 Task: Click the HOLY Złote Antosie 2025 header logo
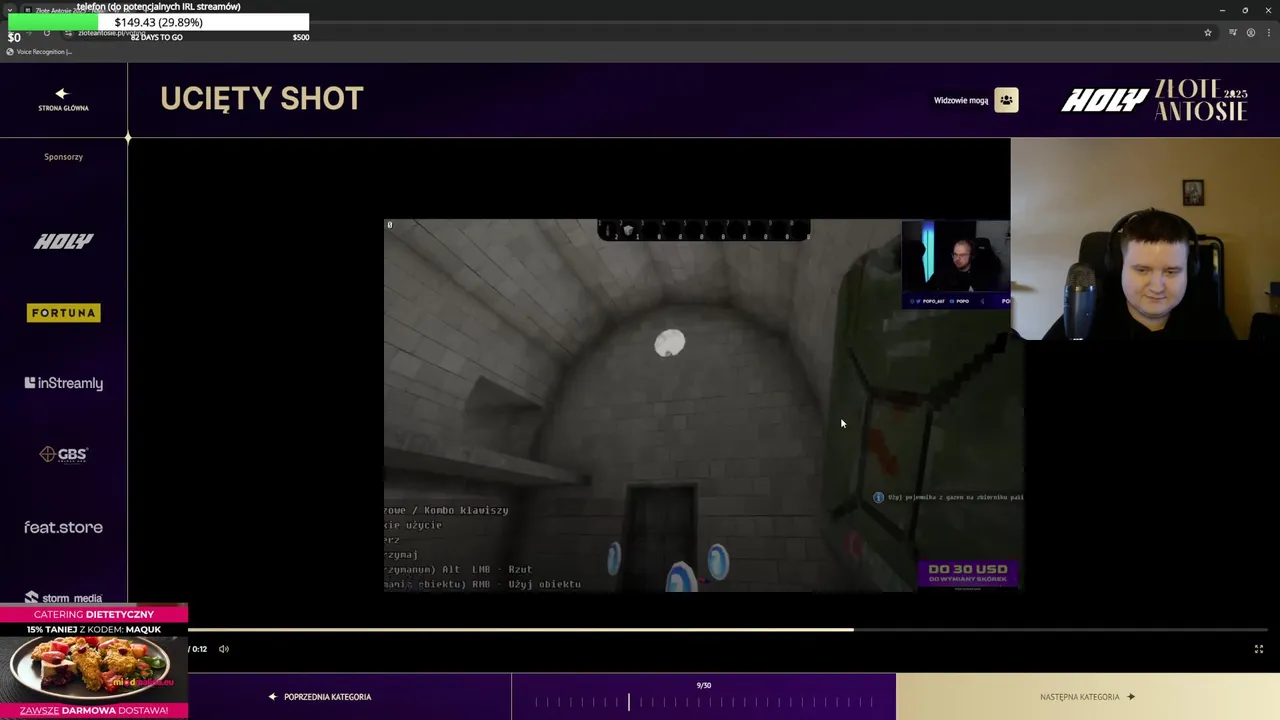pyautogui.click(x=1154, y=100)
